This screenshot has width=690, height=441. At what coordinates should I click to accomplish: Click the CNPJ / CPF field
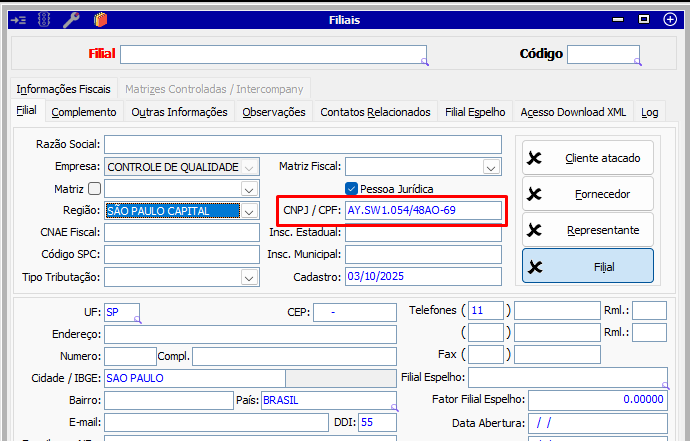click(423, 210)
